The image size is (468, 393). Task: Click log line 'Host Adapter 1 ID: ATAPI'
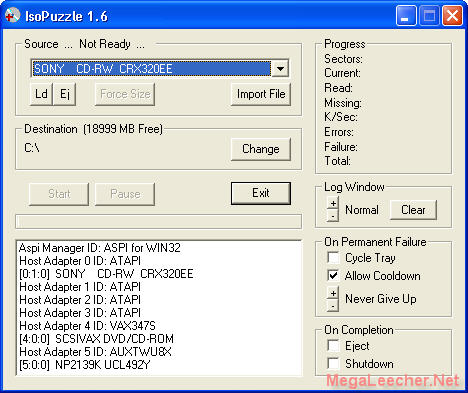click(x=80, y=287)
